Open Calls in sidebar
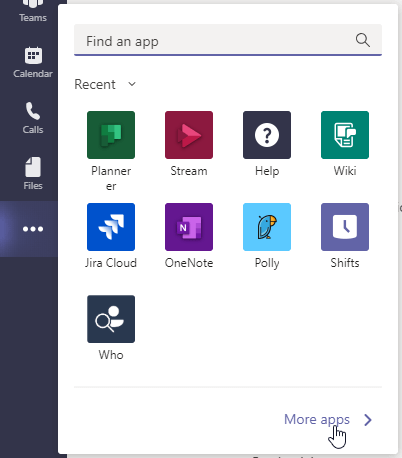This screenshot has width=402, height=458. click(x=33, y=118)
